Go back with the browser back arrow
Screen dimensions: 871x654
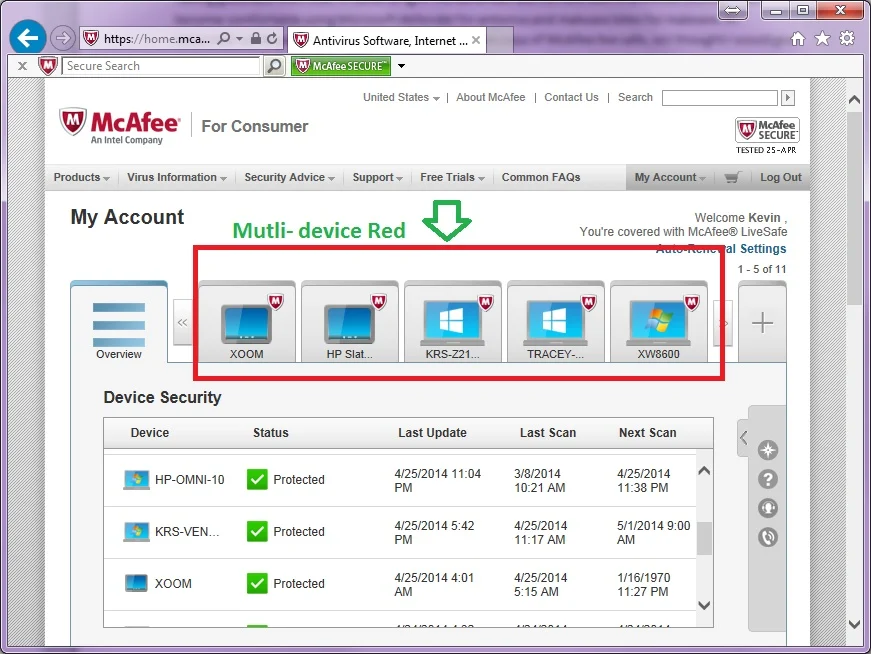[27, 38]
